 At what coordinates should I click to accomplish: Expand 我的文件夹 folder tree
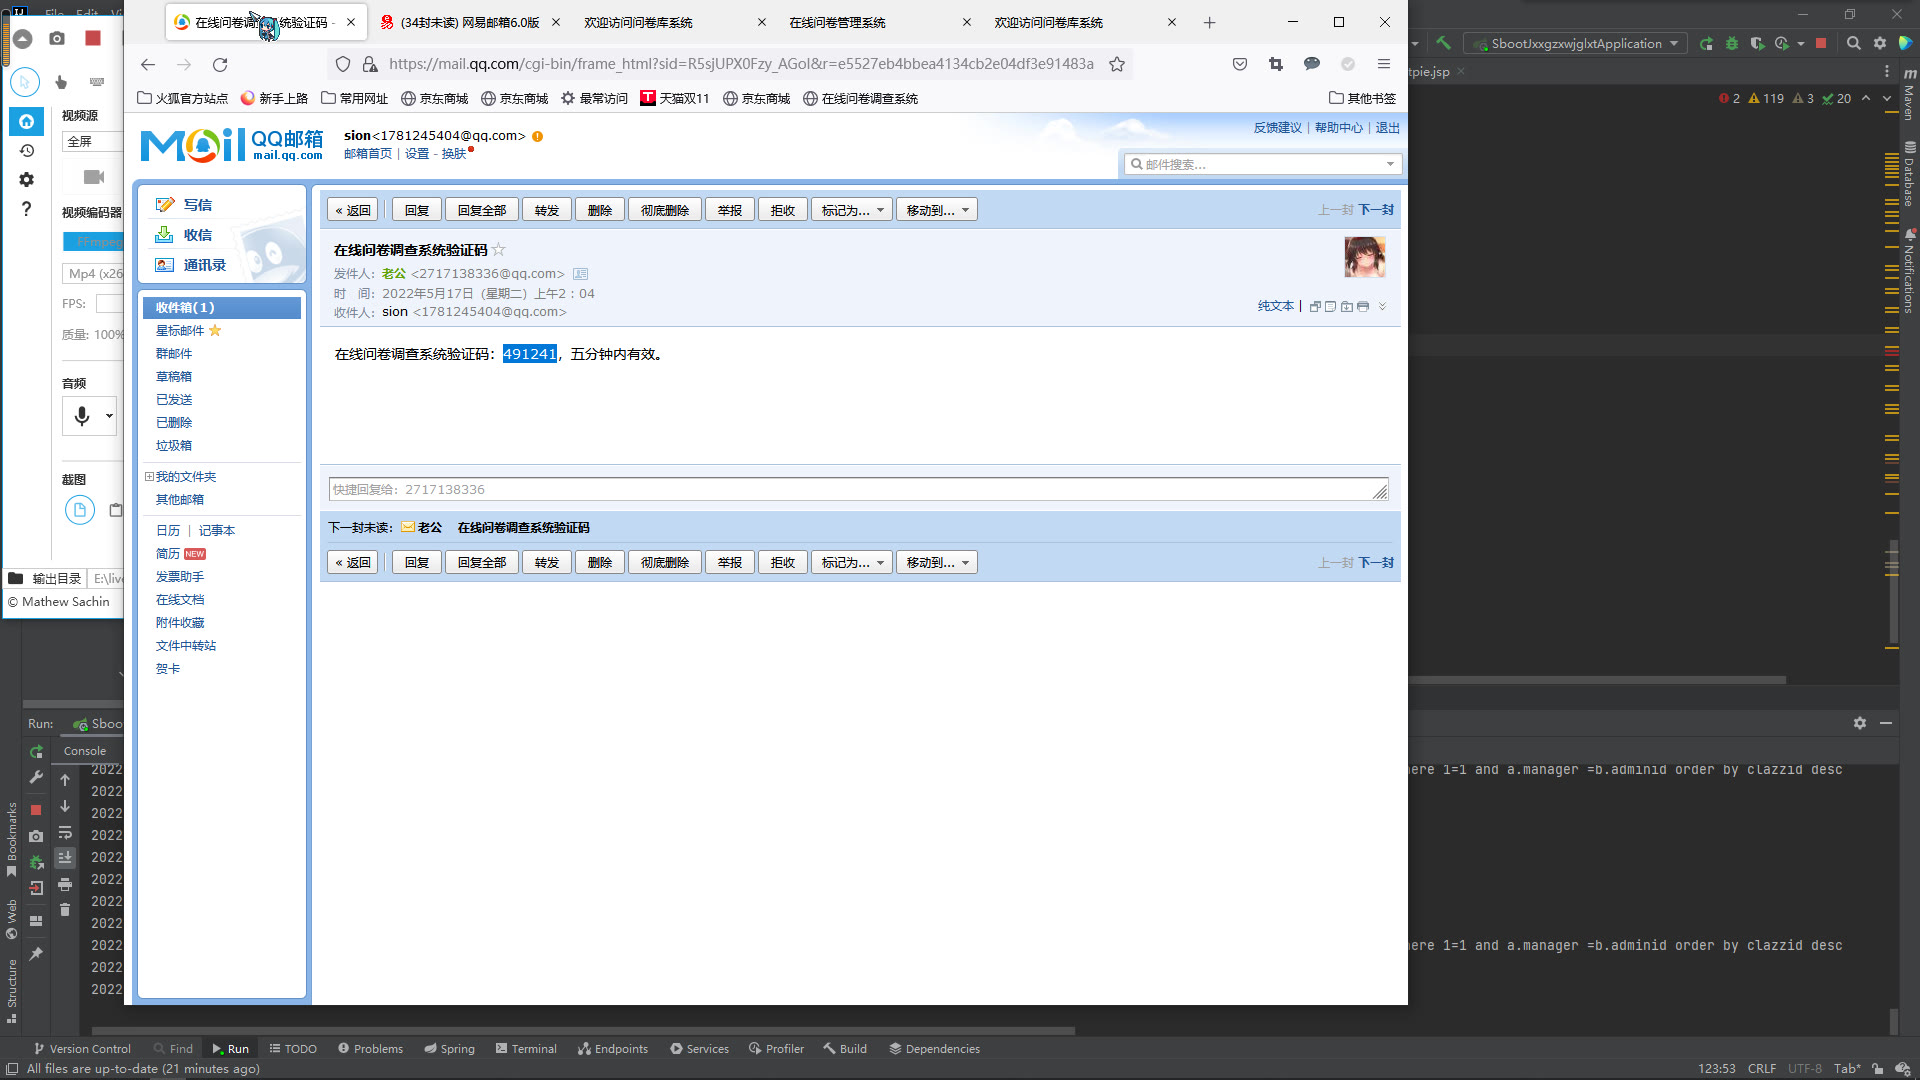click(149, 477)
